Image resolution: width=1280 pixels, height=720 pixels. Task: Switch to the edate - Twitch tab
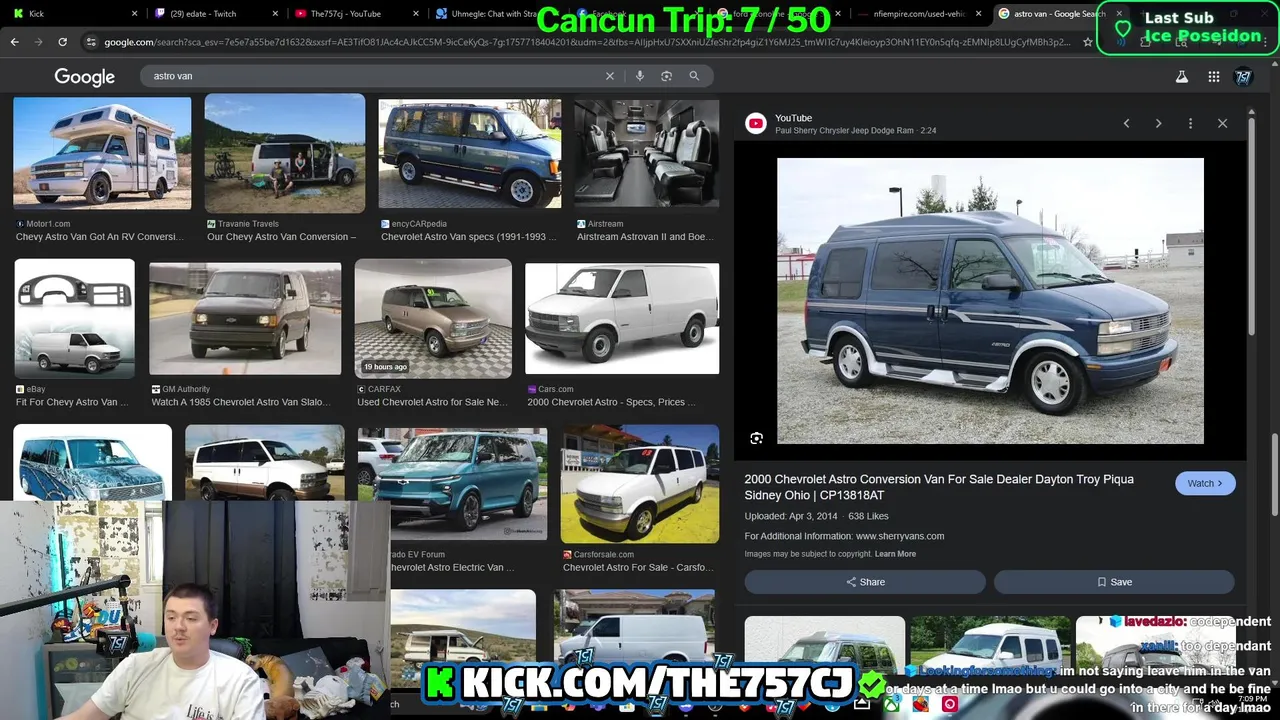[216, 14]
